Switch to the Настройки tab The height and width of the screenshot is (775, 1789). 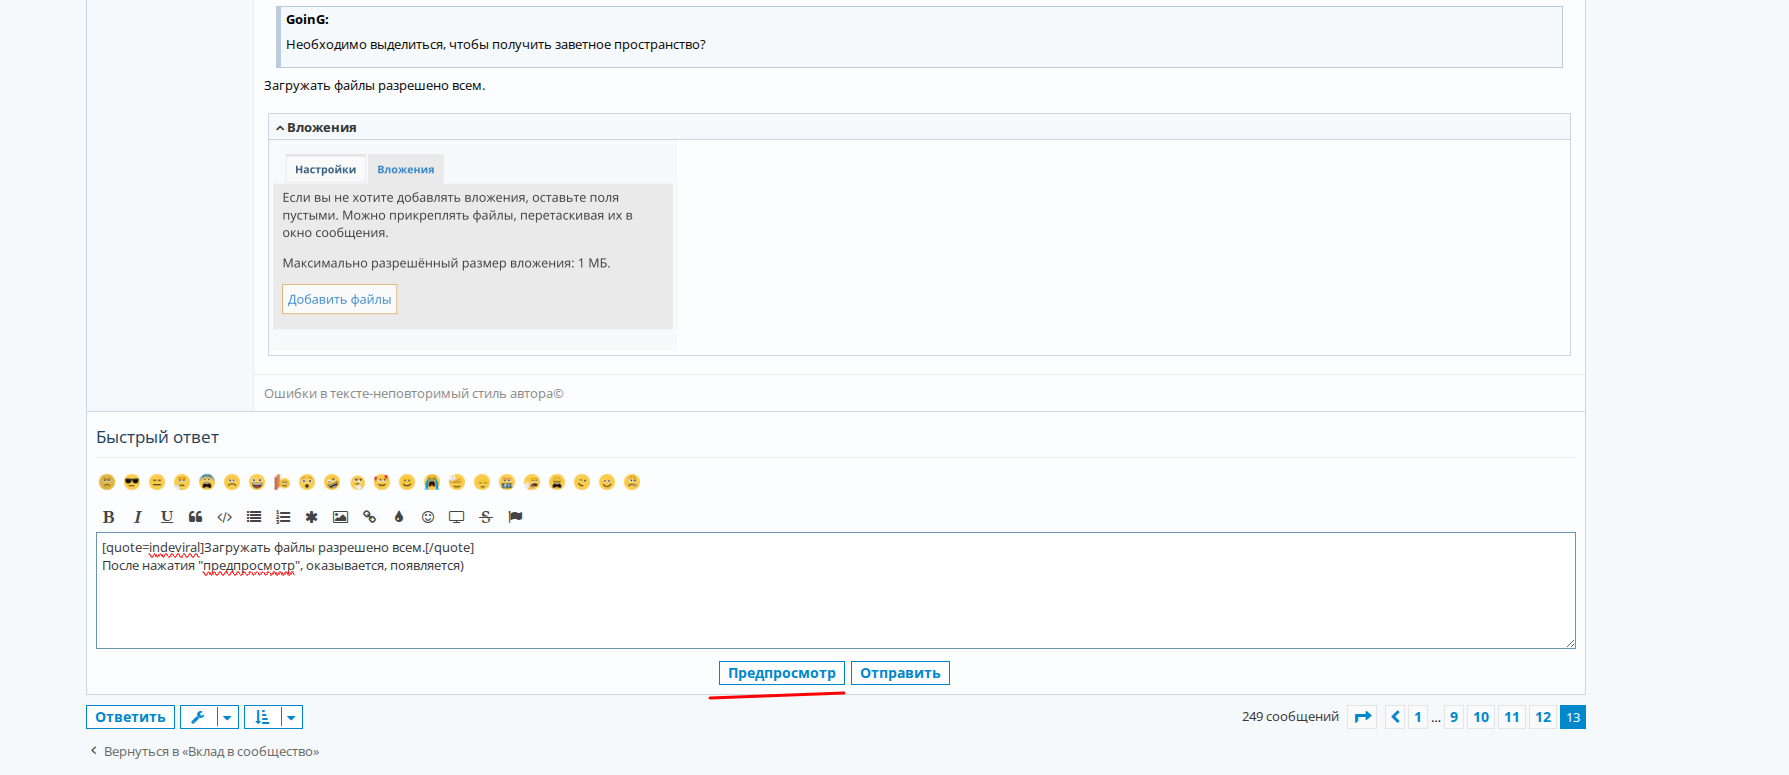pyautogui.click(x=325, y=170)
